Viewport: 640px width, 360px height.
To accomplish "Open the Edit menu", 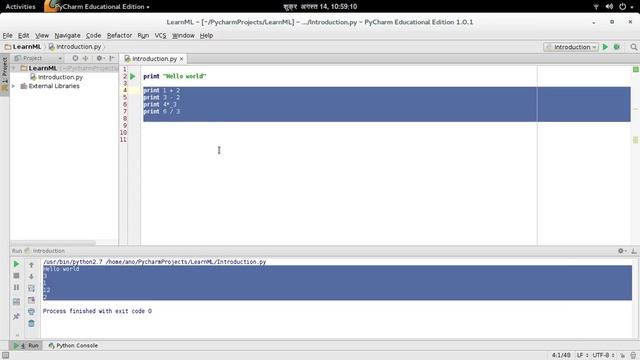I will (24, 36).
